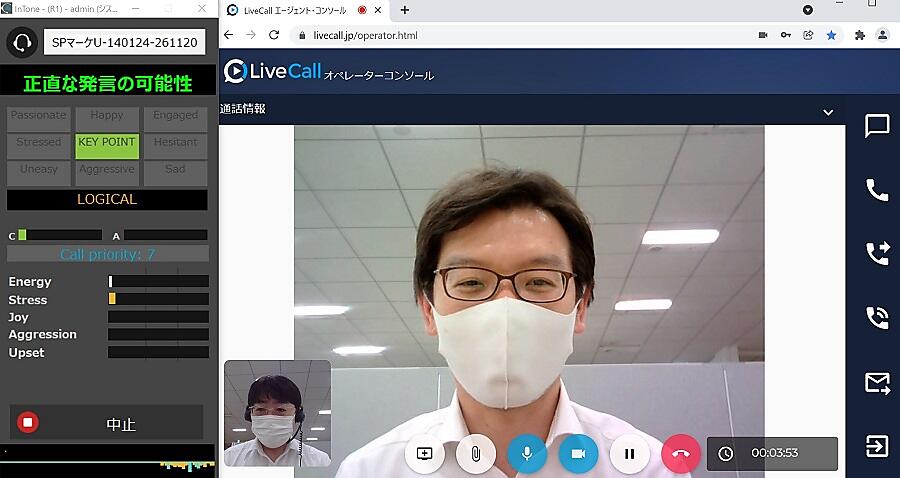Open the Chrome profile dropdown arrow
The width and height of the screenshot is (900, 478).
tap(808, 10)
